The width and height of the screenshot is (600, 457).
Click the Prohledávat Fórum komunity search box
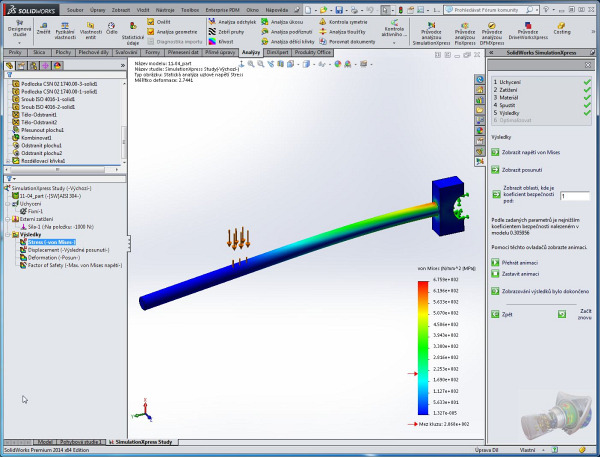click(x=489, y=10)
